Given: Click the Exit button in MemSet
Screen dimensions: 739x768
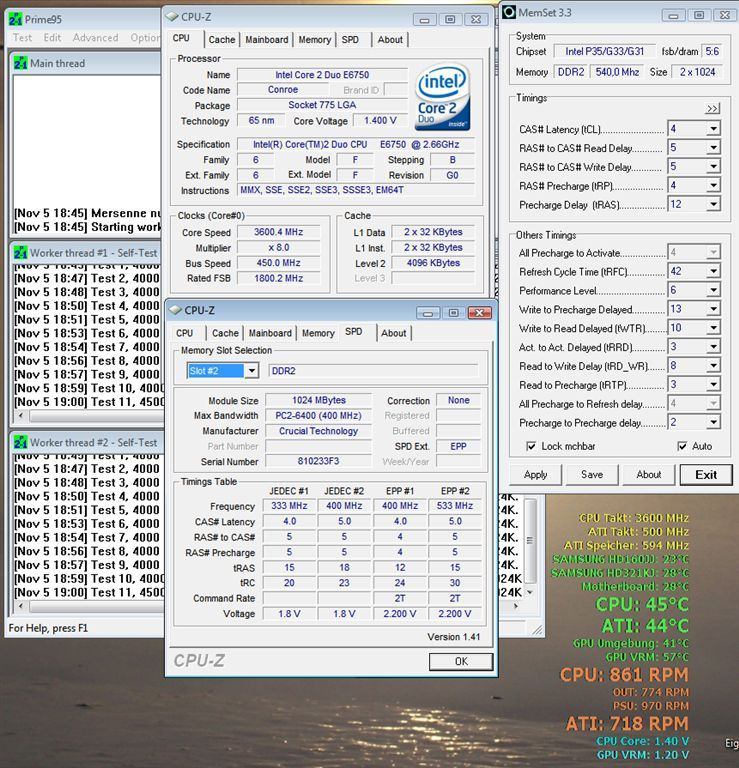Looking at the screenshot, I should [x=706, y=475].
